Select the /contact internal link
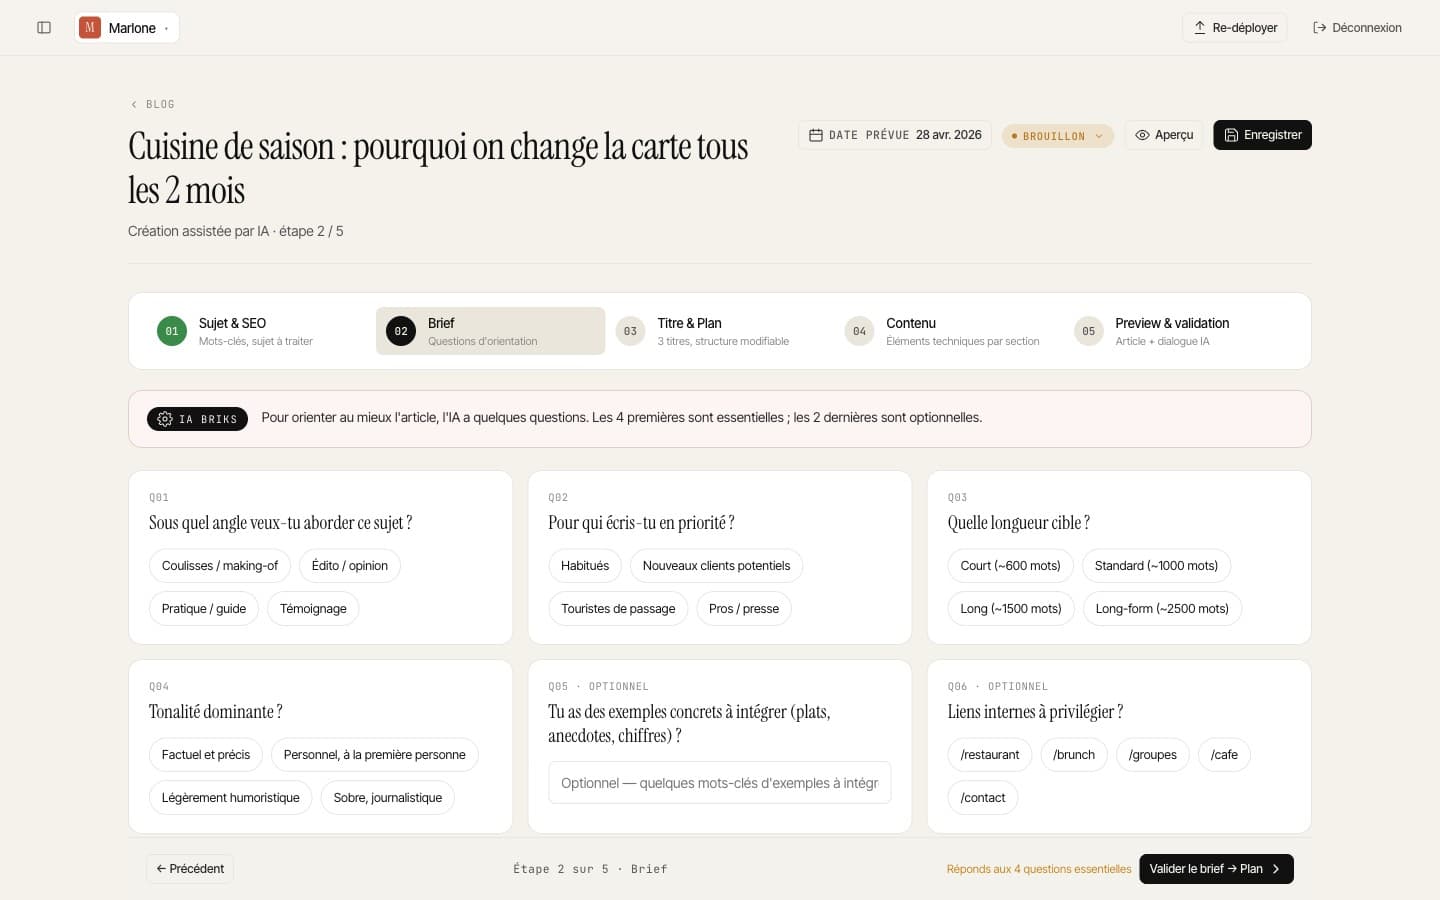1440x900 pixels. tap(983, 798)
